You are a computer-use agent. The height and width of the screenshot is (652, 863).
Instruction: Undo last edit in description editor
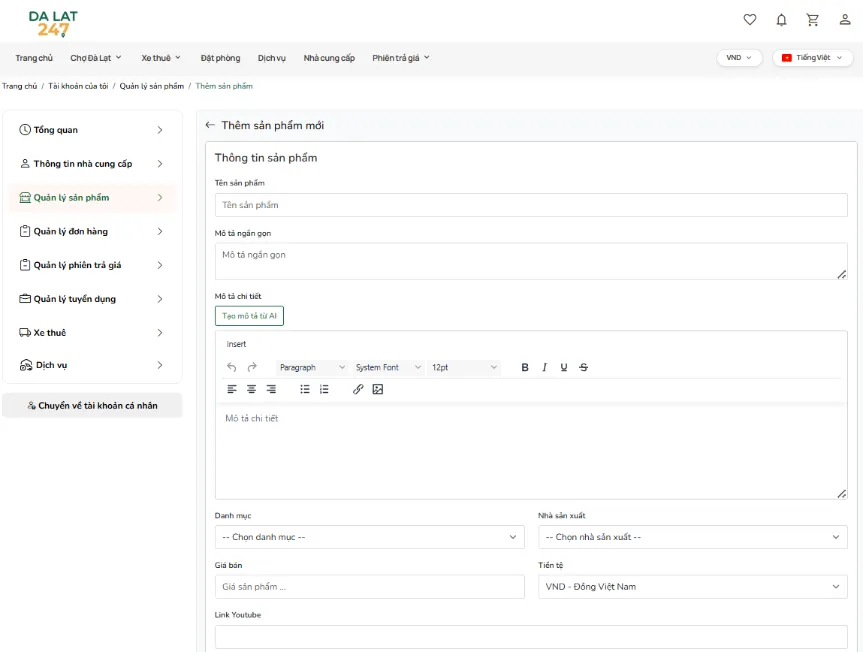pyautogui.click(x=232, y=367)
